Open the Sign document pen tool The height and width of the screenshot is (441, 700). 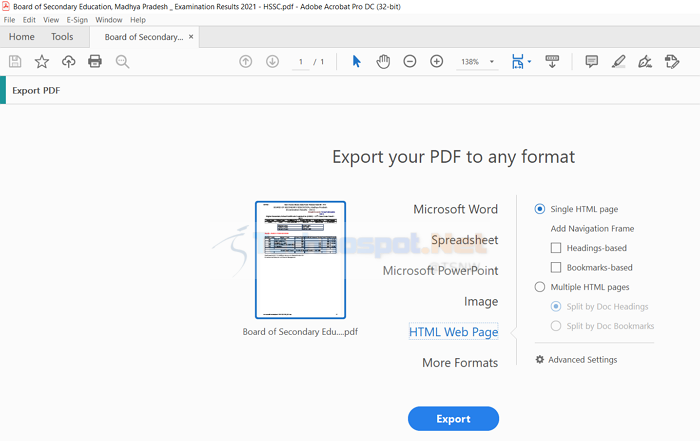(x=645, y=61)
